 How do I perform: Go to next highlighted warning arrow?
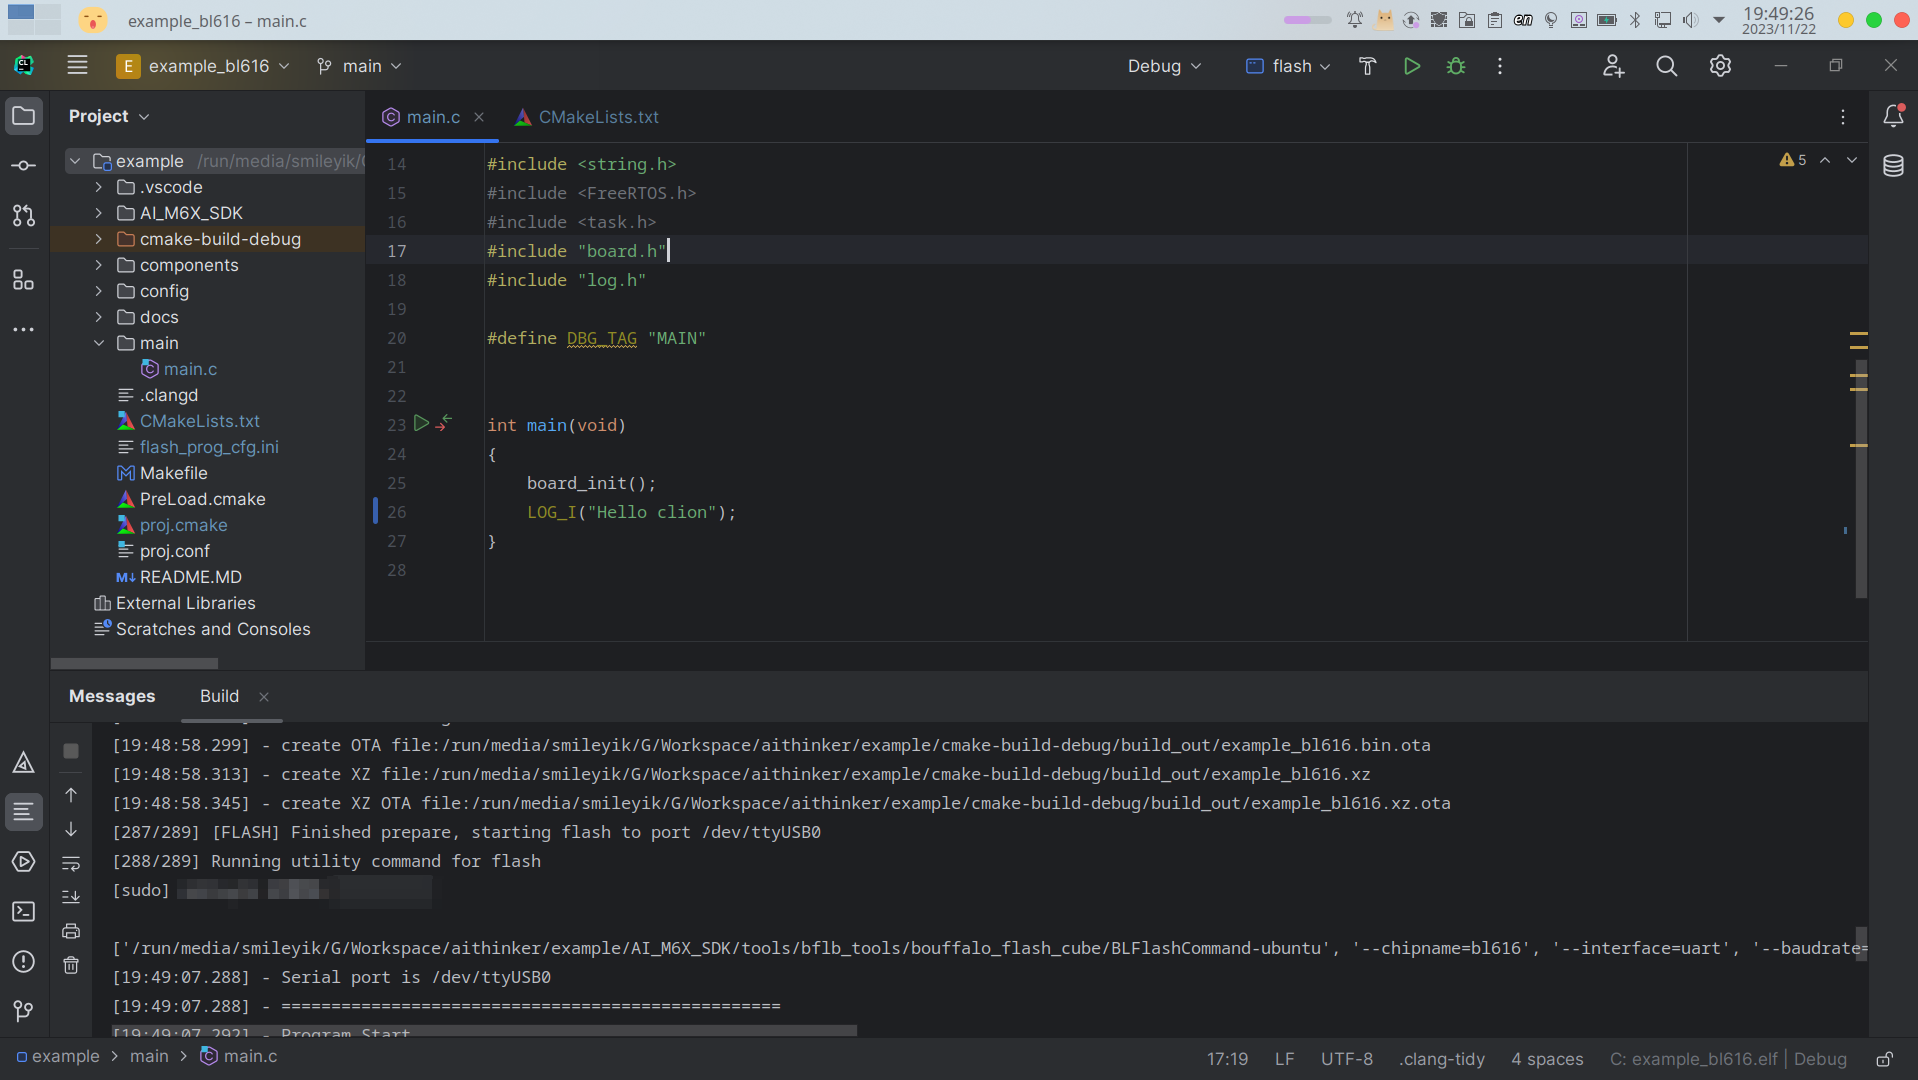pyautogui.click(x=1852, y=160)
